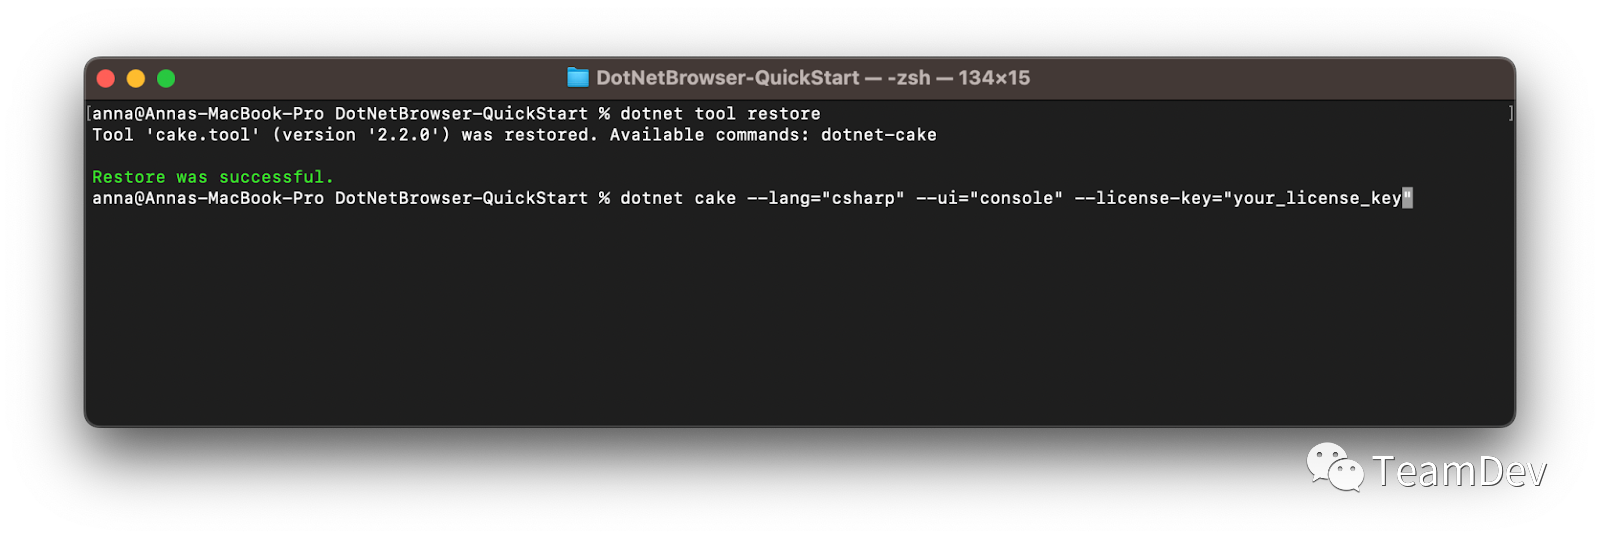The image size is (1600, 539).
Task: Click the yellow minimize window button
Action: [x=136, y=78]
